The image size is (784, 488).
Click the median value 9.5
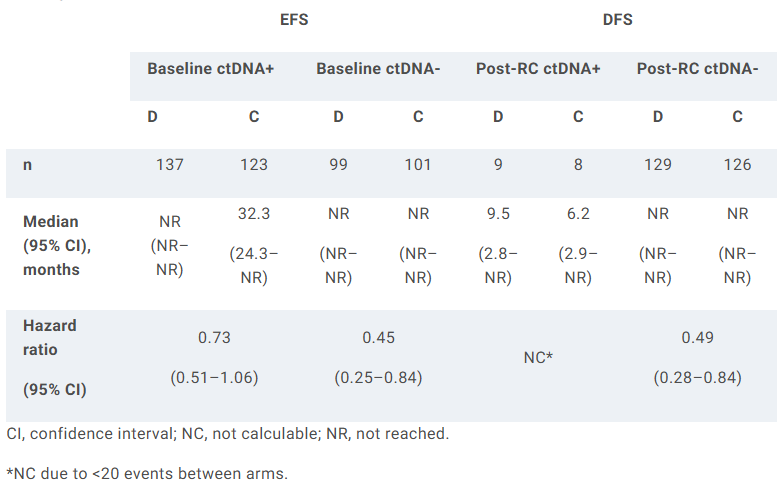coord(498,213)
